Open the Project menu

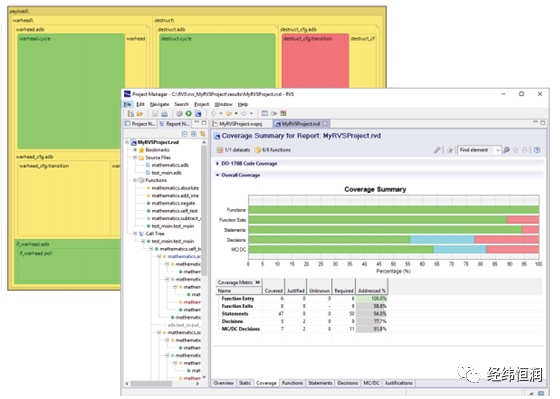point(201,104)
